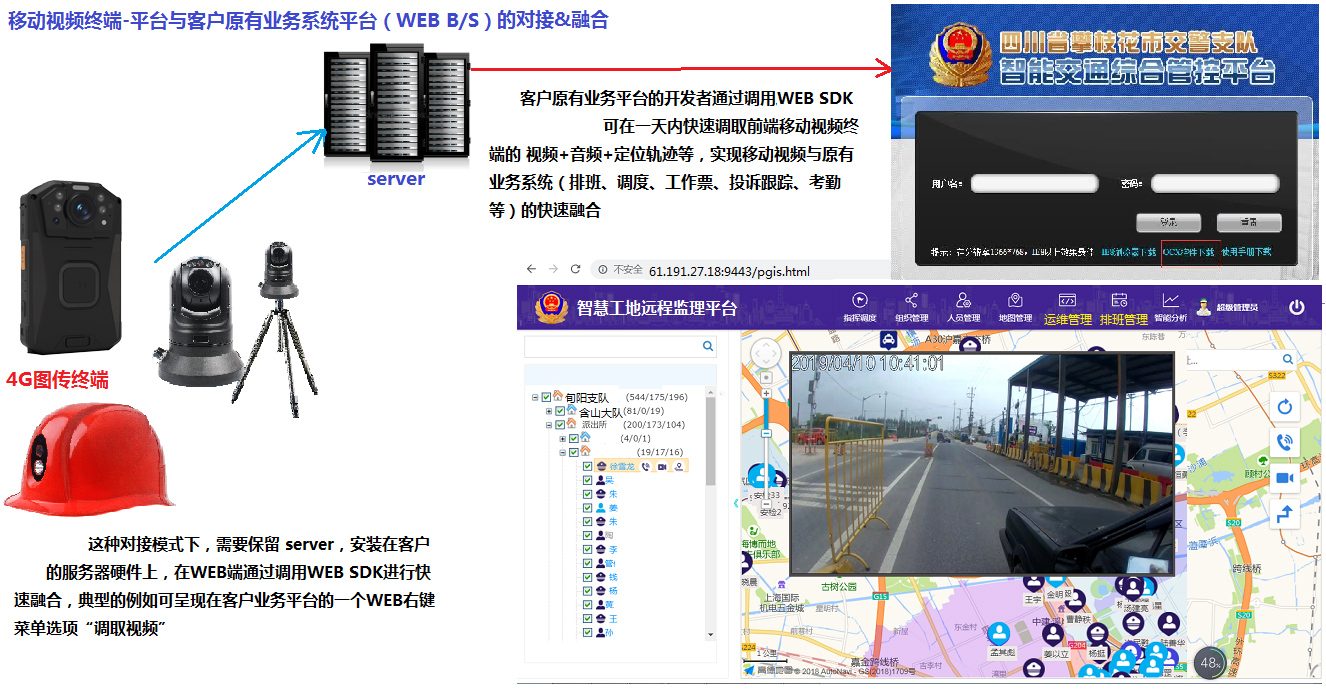Expand the 含山大队 tree node
The height and width of the screenshot is (692, 1326).
tap(548, 411)
